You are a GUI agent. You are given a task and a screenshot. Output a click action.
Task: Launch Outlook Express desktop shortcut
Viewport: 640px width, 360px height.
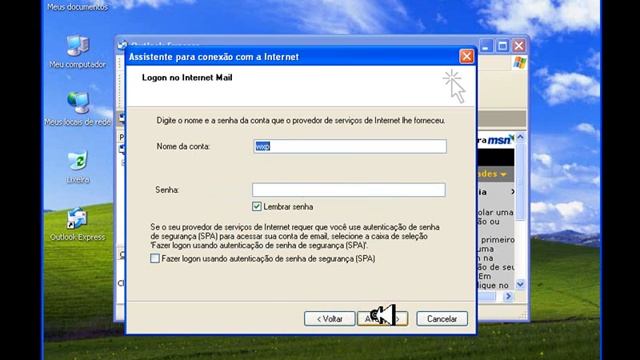(x=78, y=224)
